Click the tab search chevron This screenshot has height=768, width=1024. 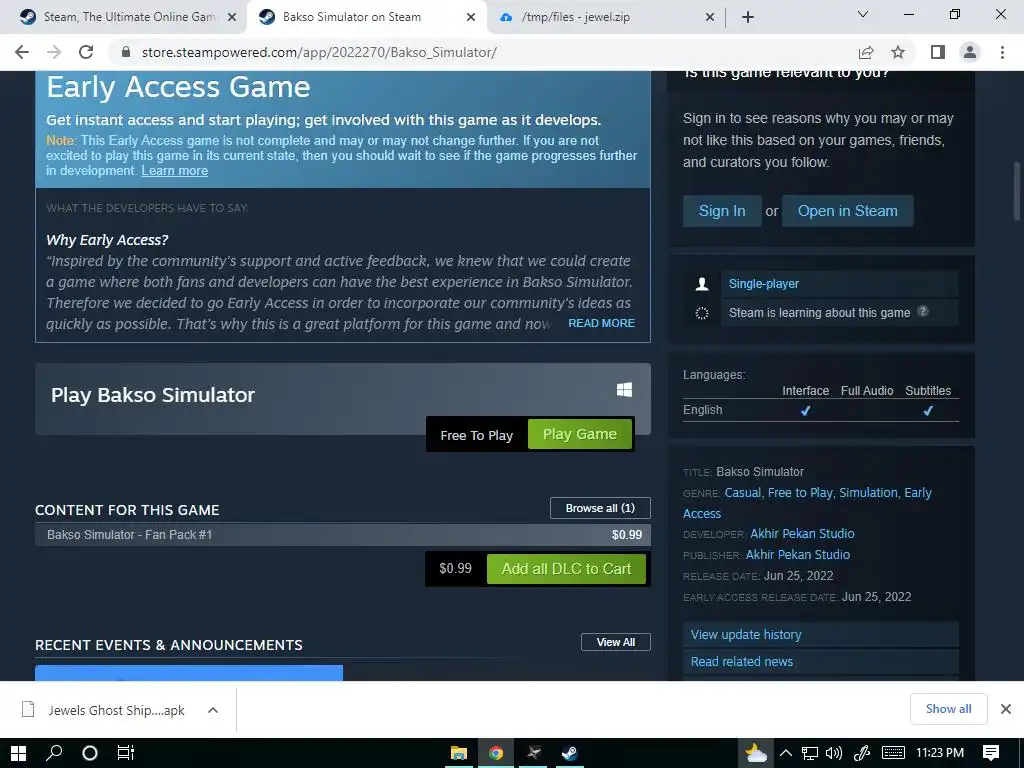click(863, 14)
